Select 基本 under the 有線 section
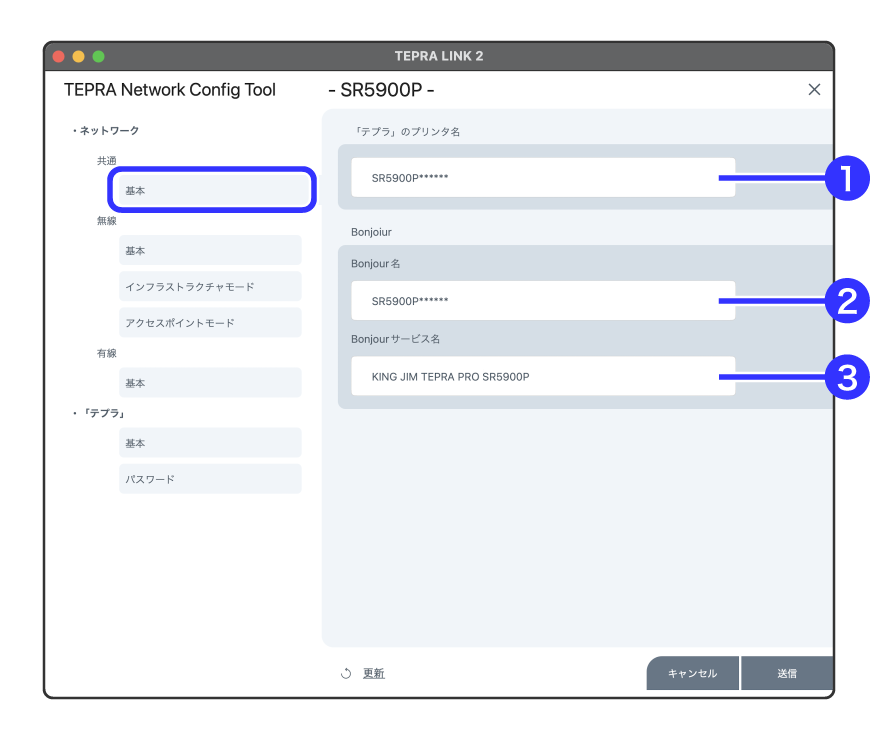880x742 pixels. (x=210, y=383)
